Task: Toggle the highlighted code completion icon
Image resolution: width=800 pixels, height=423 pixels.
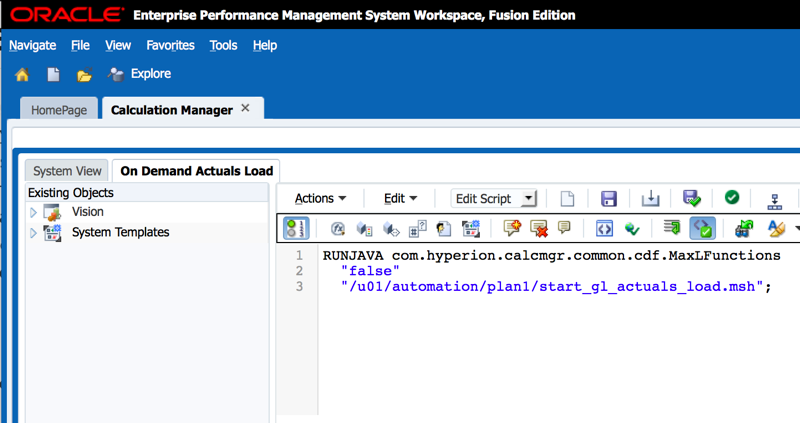Action: pos(702,228)
